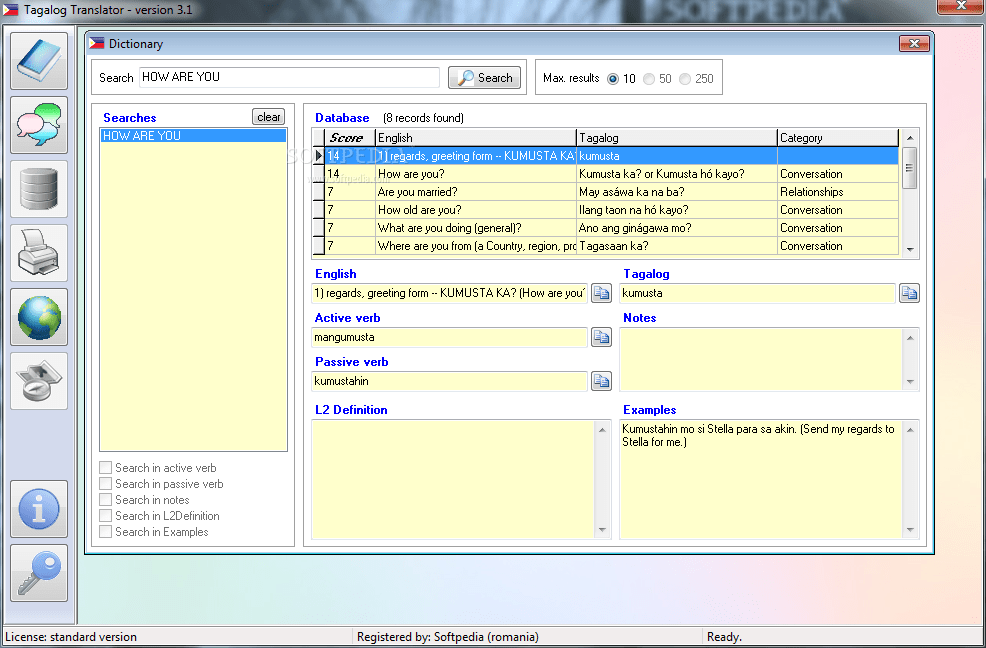Viewport: 986px width, 648px height.
Task: Select HOW ARE YOU in Searches list
Action: [194, 136]
